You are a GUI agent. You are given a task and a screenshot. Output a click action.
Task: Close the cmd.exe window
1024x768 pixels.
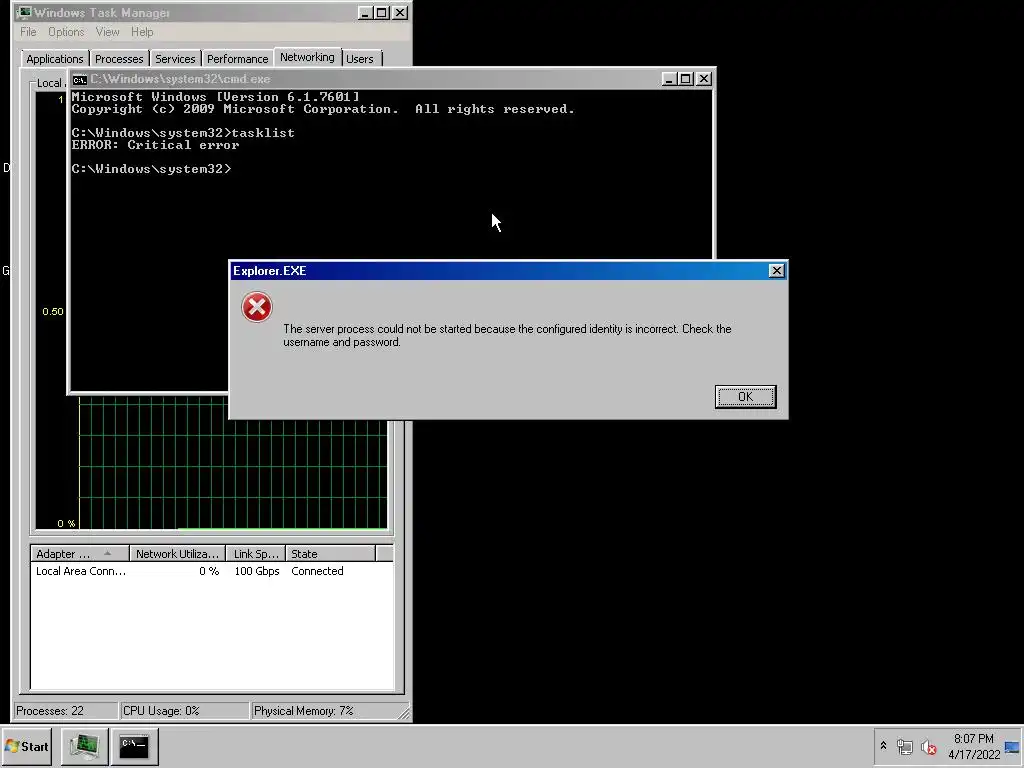point(704,79)
